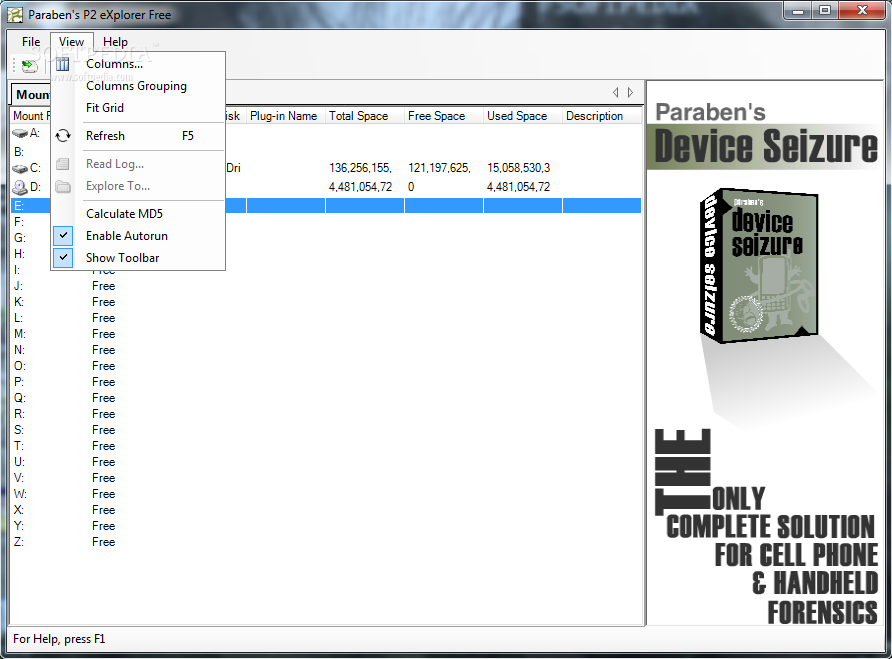892x659 pixels.
Task: Open the Paraben's Device Seizure banner
Action: 765,135
